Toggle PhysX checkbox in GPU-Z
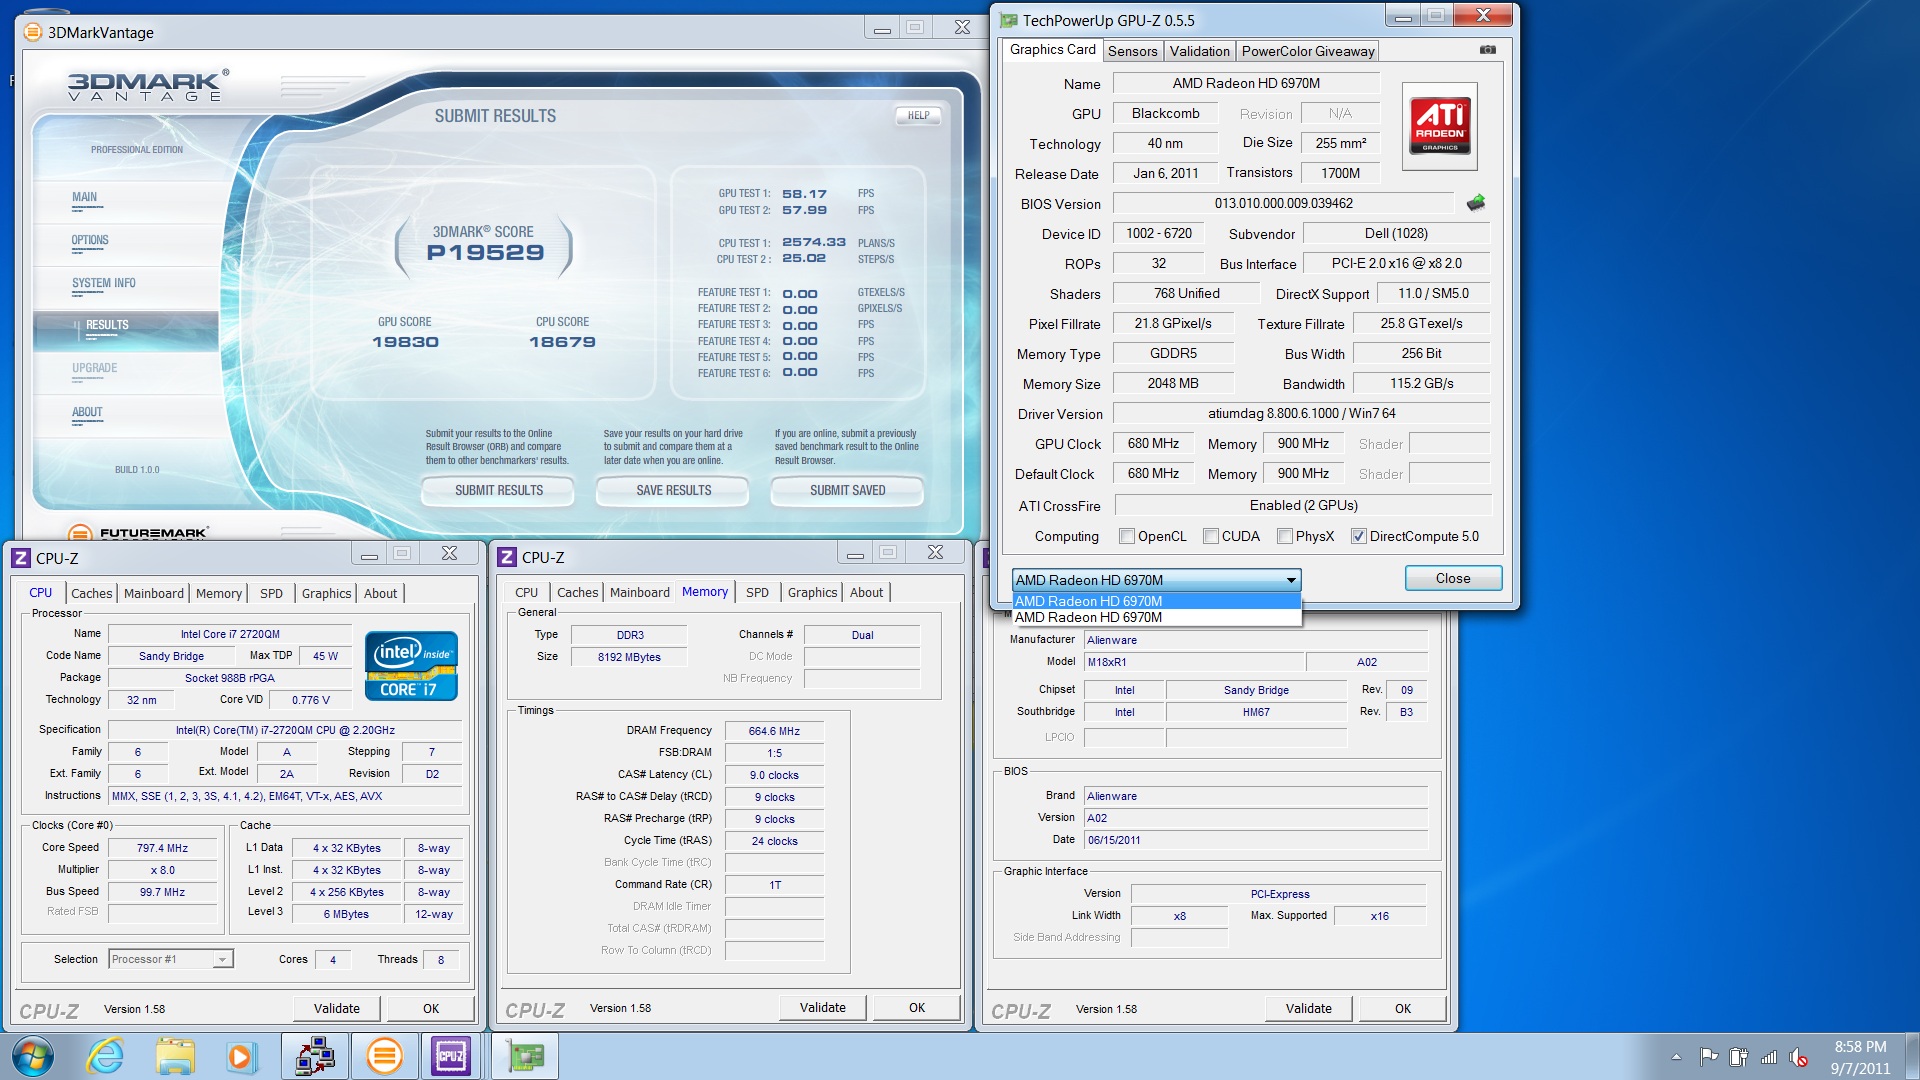The height and width of the screenshot is (1080, 1920). point(1285,536)
